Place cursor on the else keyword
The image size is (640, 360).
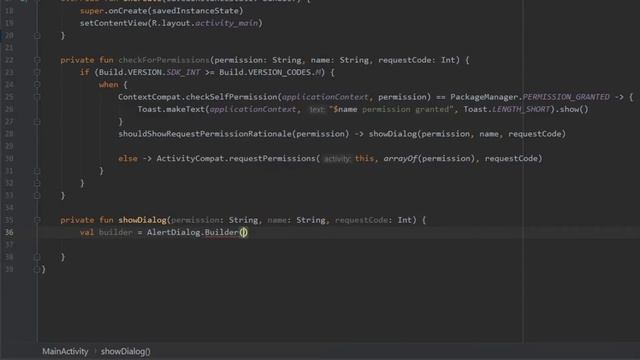pos(128,158)
